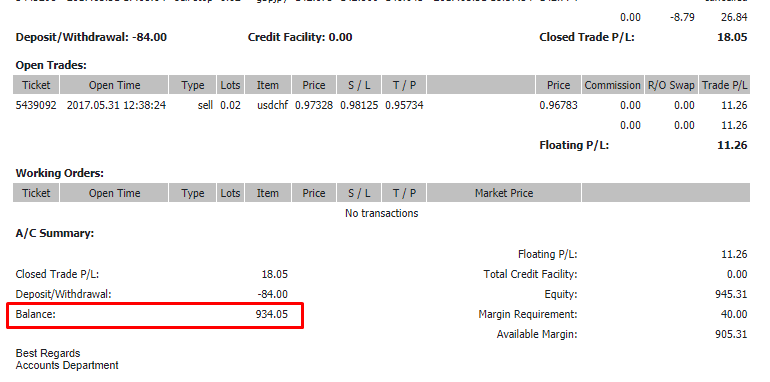Select the Commission column header
This screenshot has width=770, height=382.
(612, 85)
